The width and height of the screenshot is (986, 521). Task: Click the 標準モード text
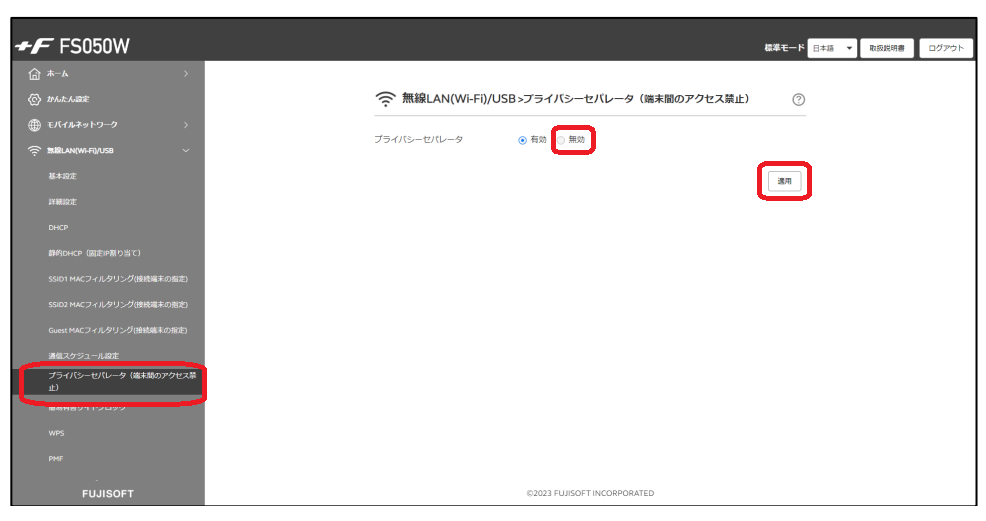[x=784, y=48]
